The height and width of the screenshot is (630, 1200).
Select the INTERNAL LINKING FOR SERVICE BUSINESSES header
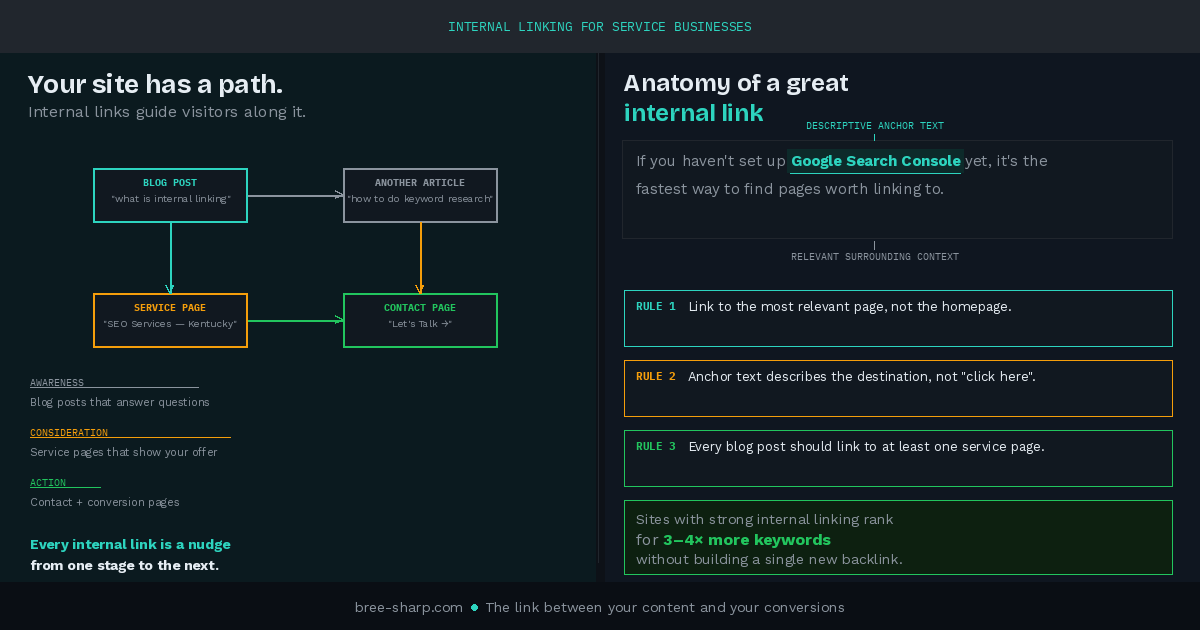coord(600,26)
